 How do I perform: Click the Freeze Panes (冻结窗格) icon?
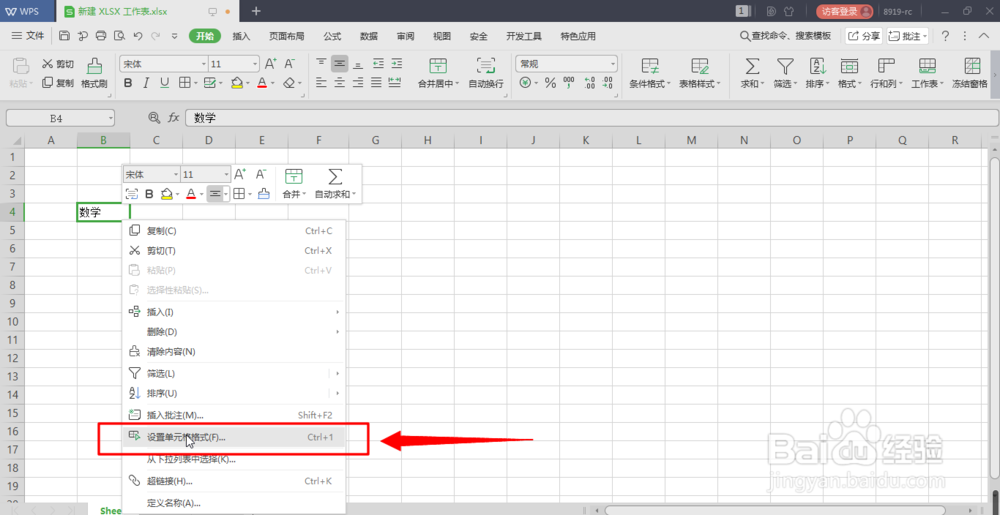(x=972, y=66)
